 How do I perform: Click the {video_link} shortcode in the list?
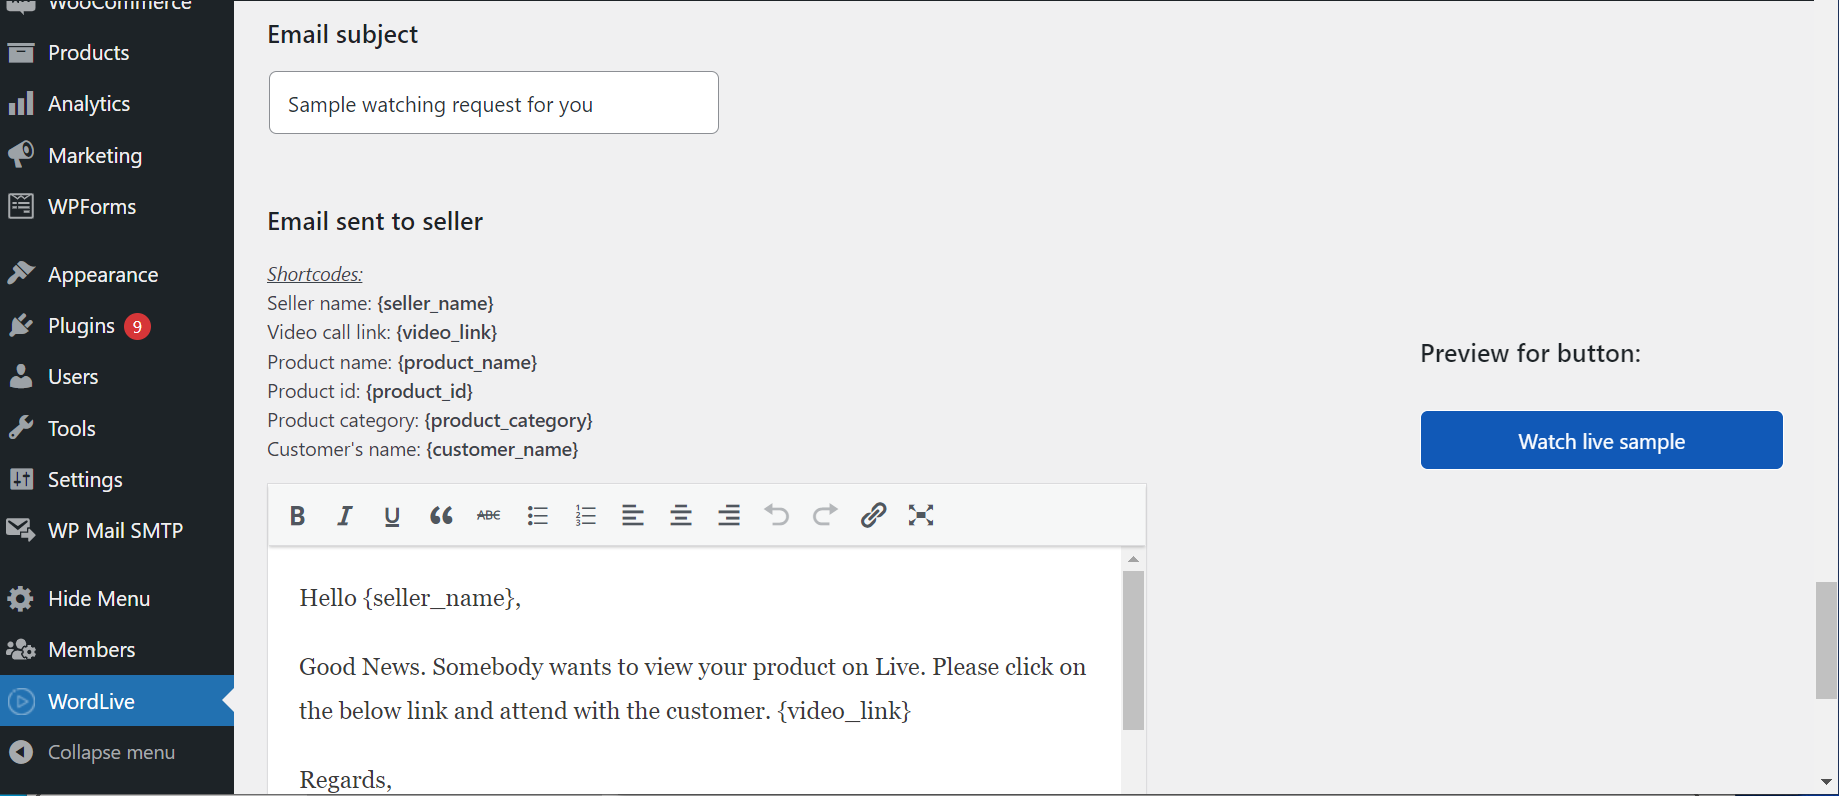(446, 332)
